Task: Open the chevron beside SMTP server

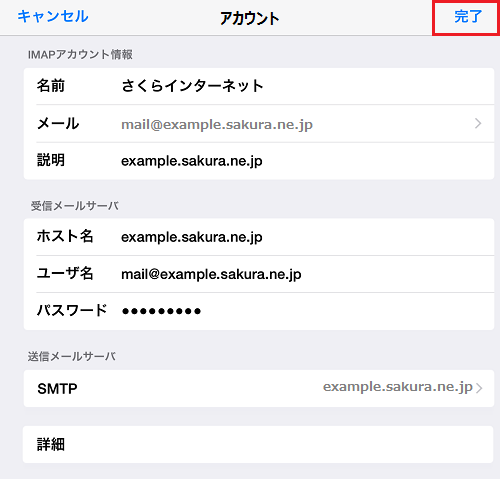Action: (479, 388)
